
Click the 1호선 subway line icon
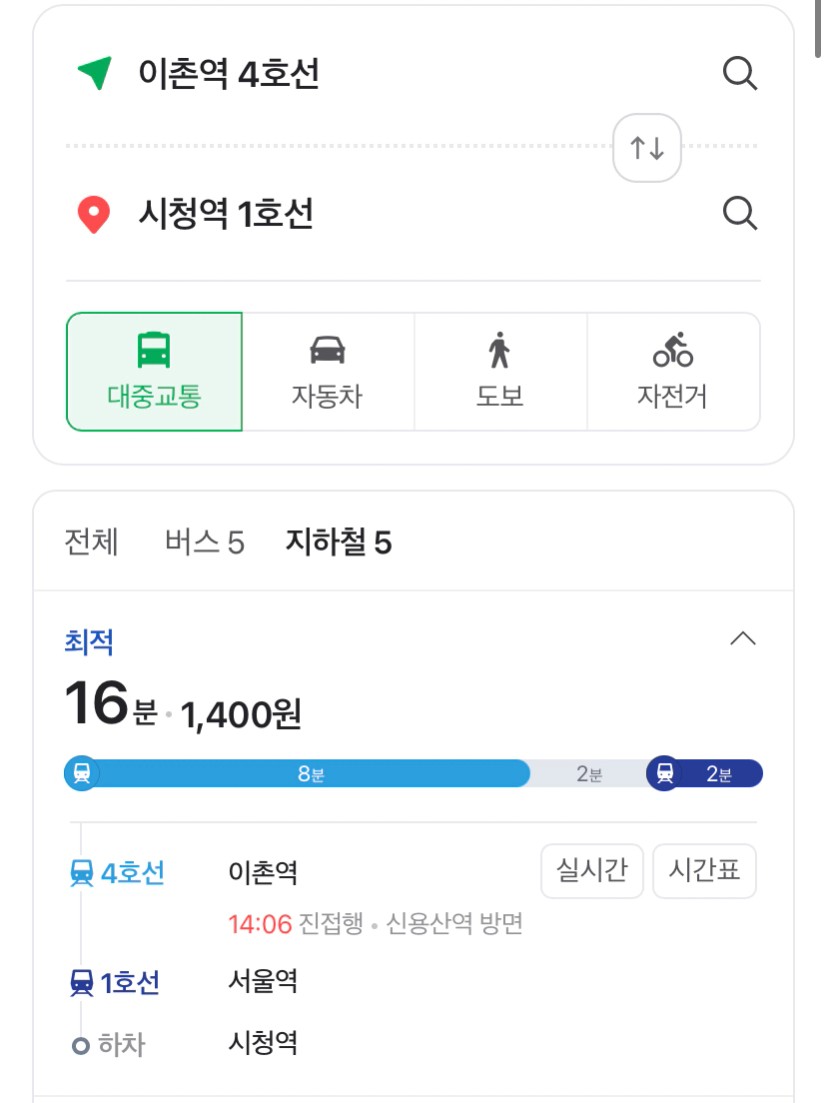tap(82, 983)
